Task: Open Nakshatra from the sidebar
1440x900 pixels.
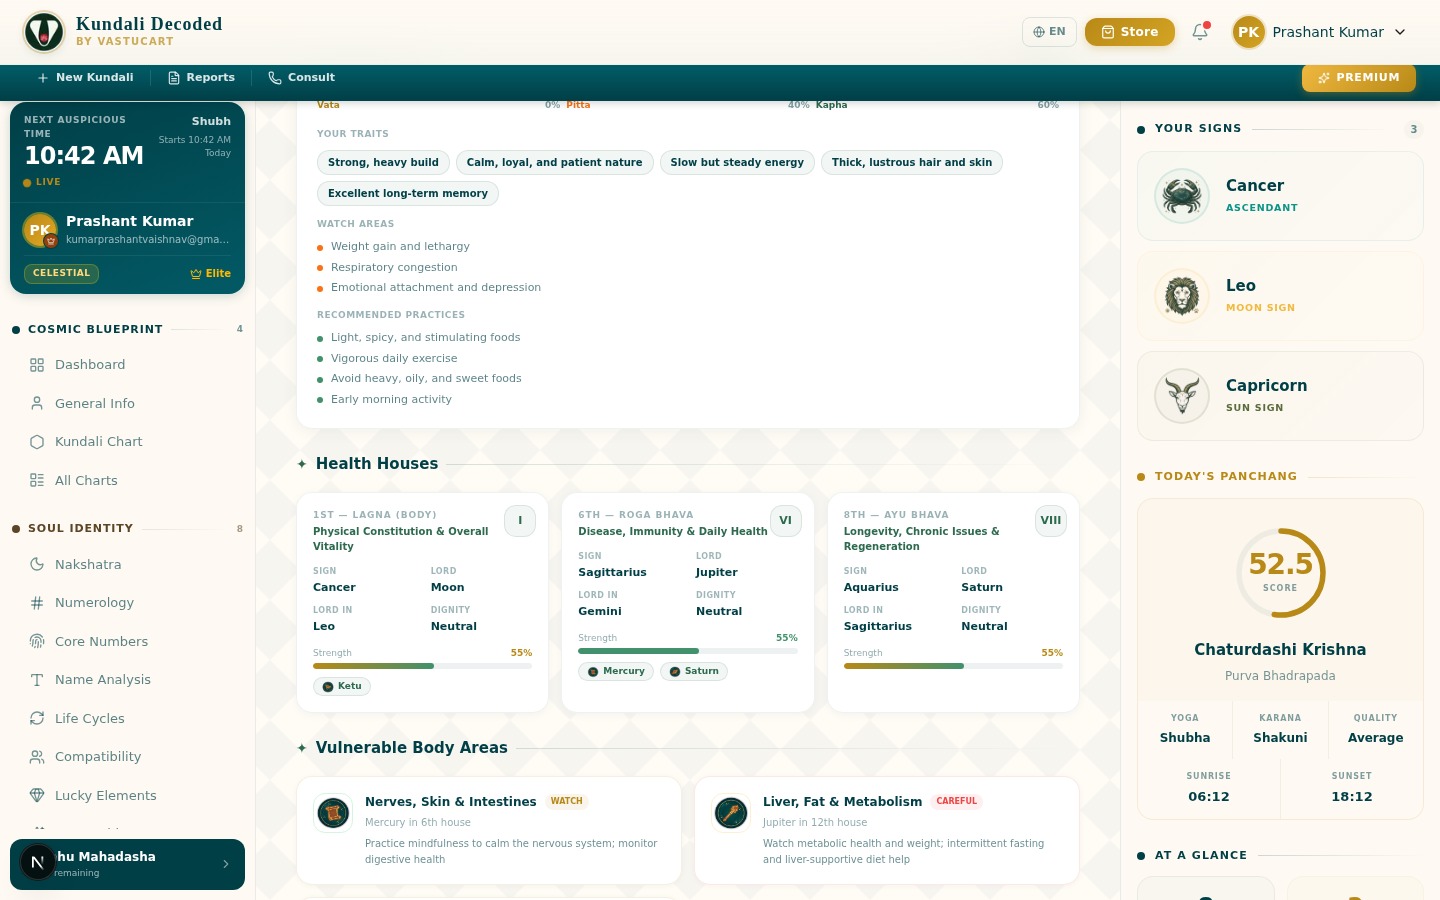Action: click(88, 565)
